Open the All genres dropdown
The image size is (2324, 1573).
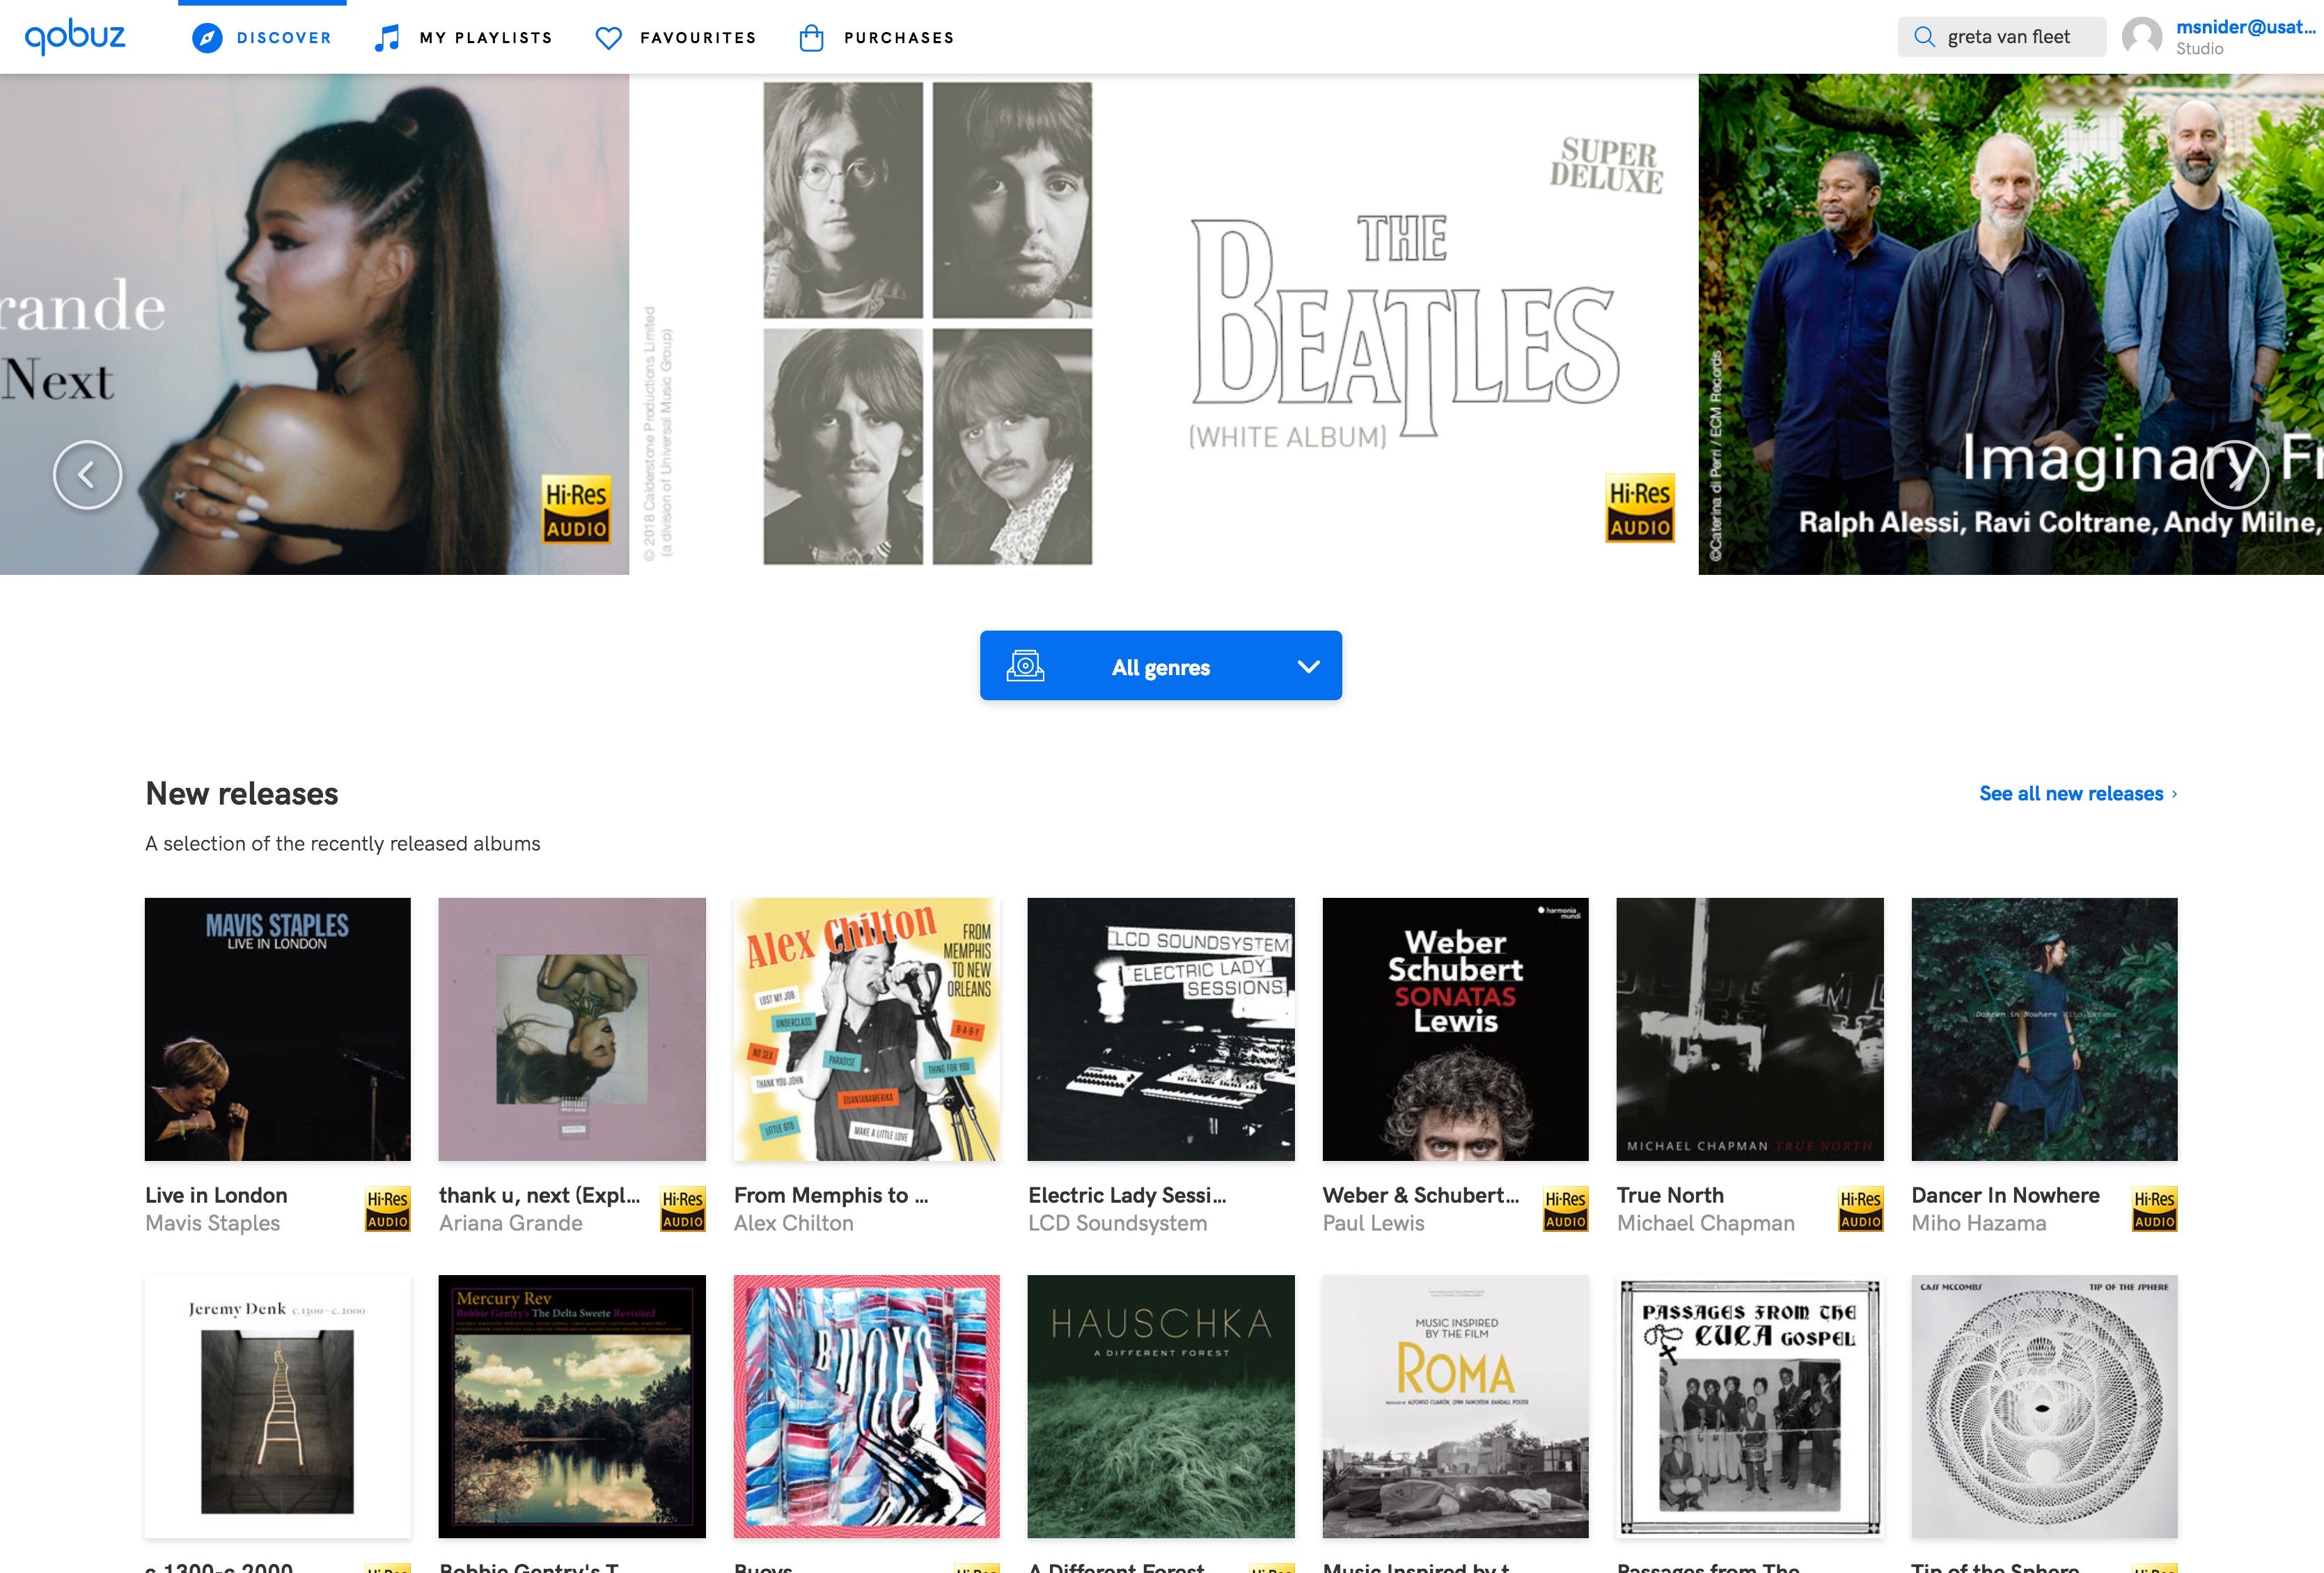coord(1160,667)
